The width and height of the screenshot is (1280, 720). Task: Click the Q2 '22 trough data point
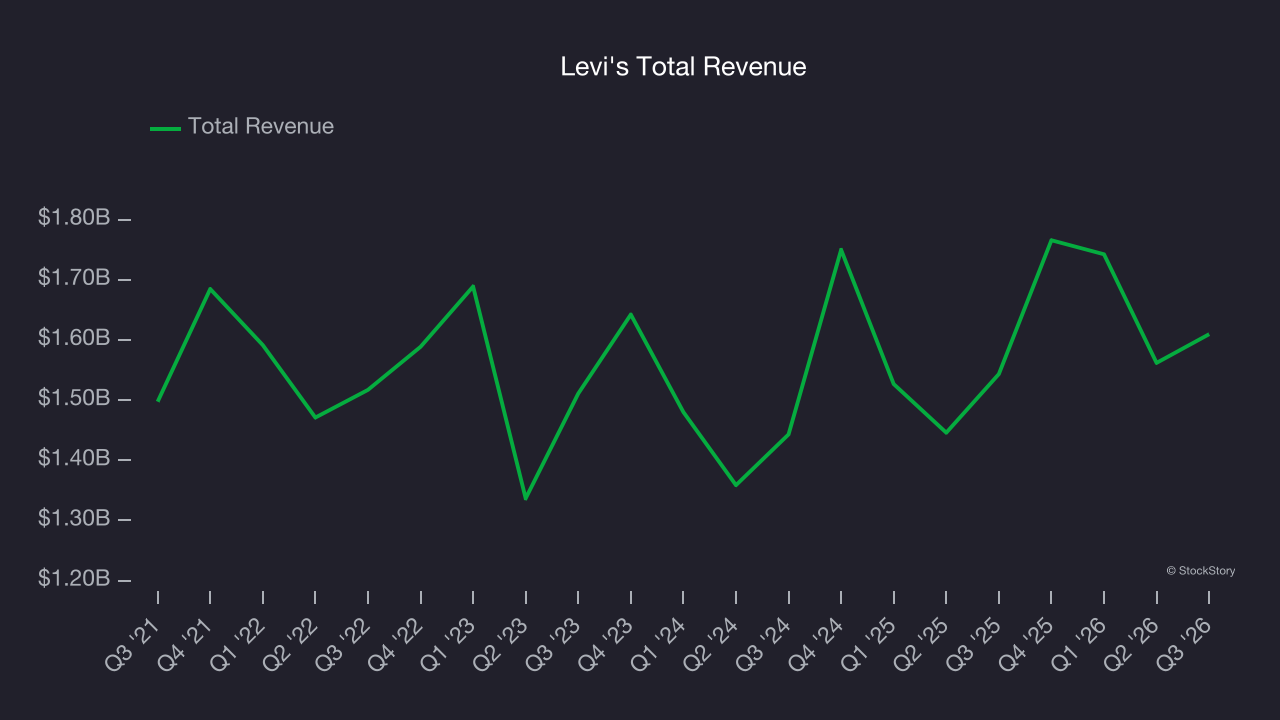(315, 417)
